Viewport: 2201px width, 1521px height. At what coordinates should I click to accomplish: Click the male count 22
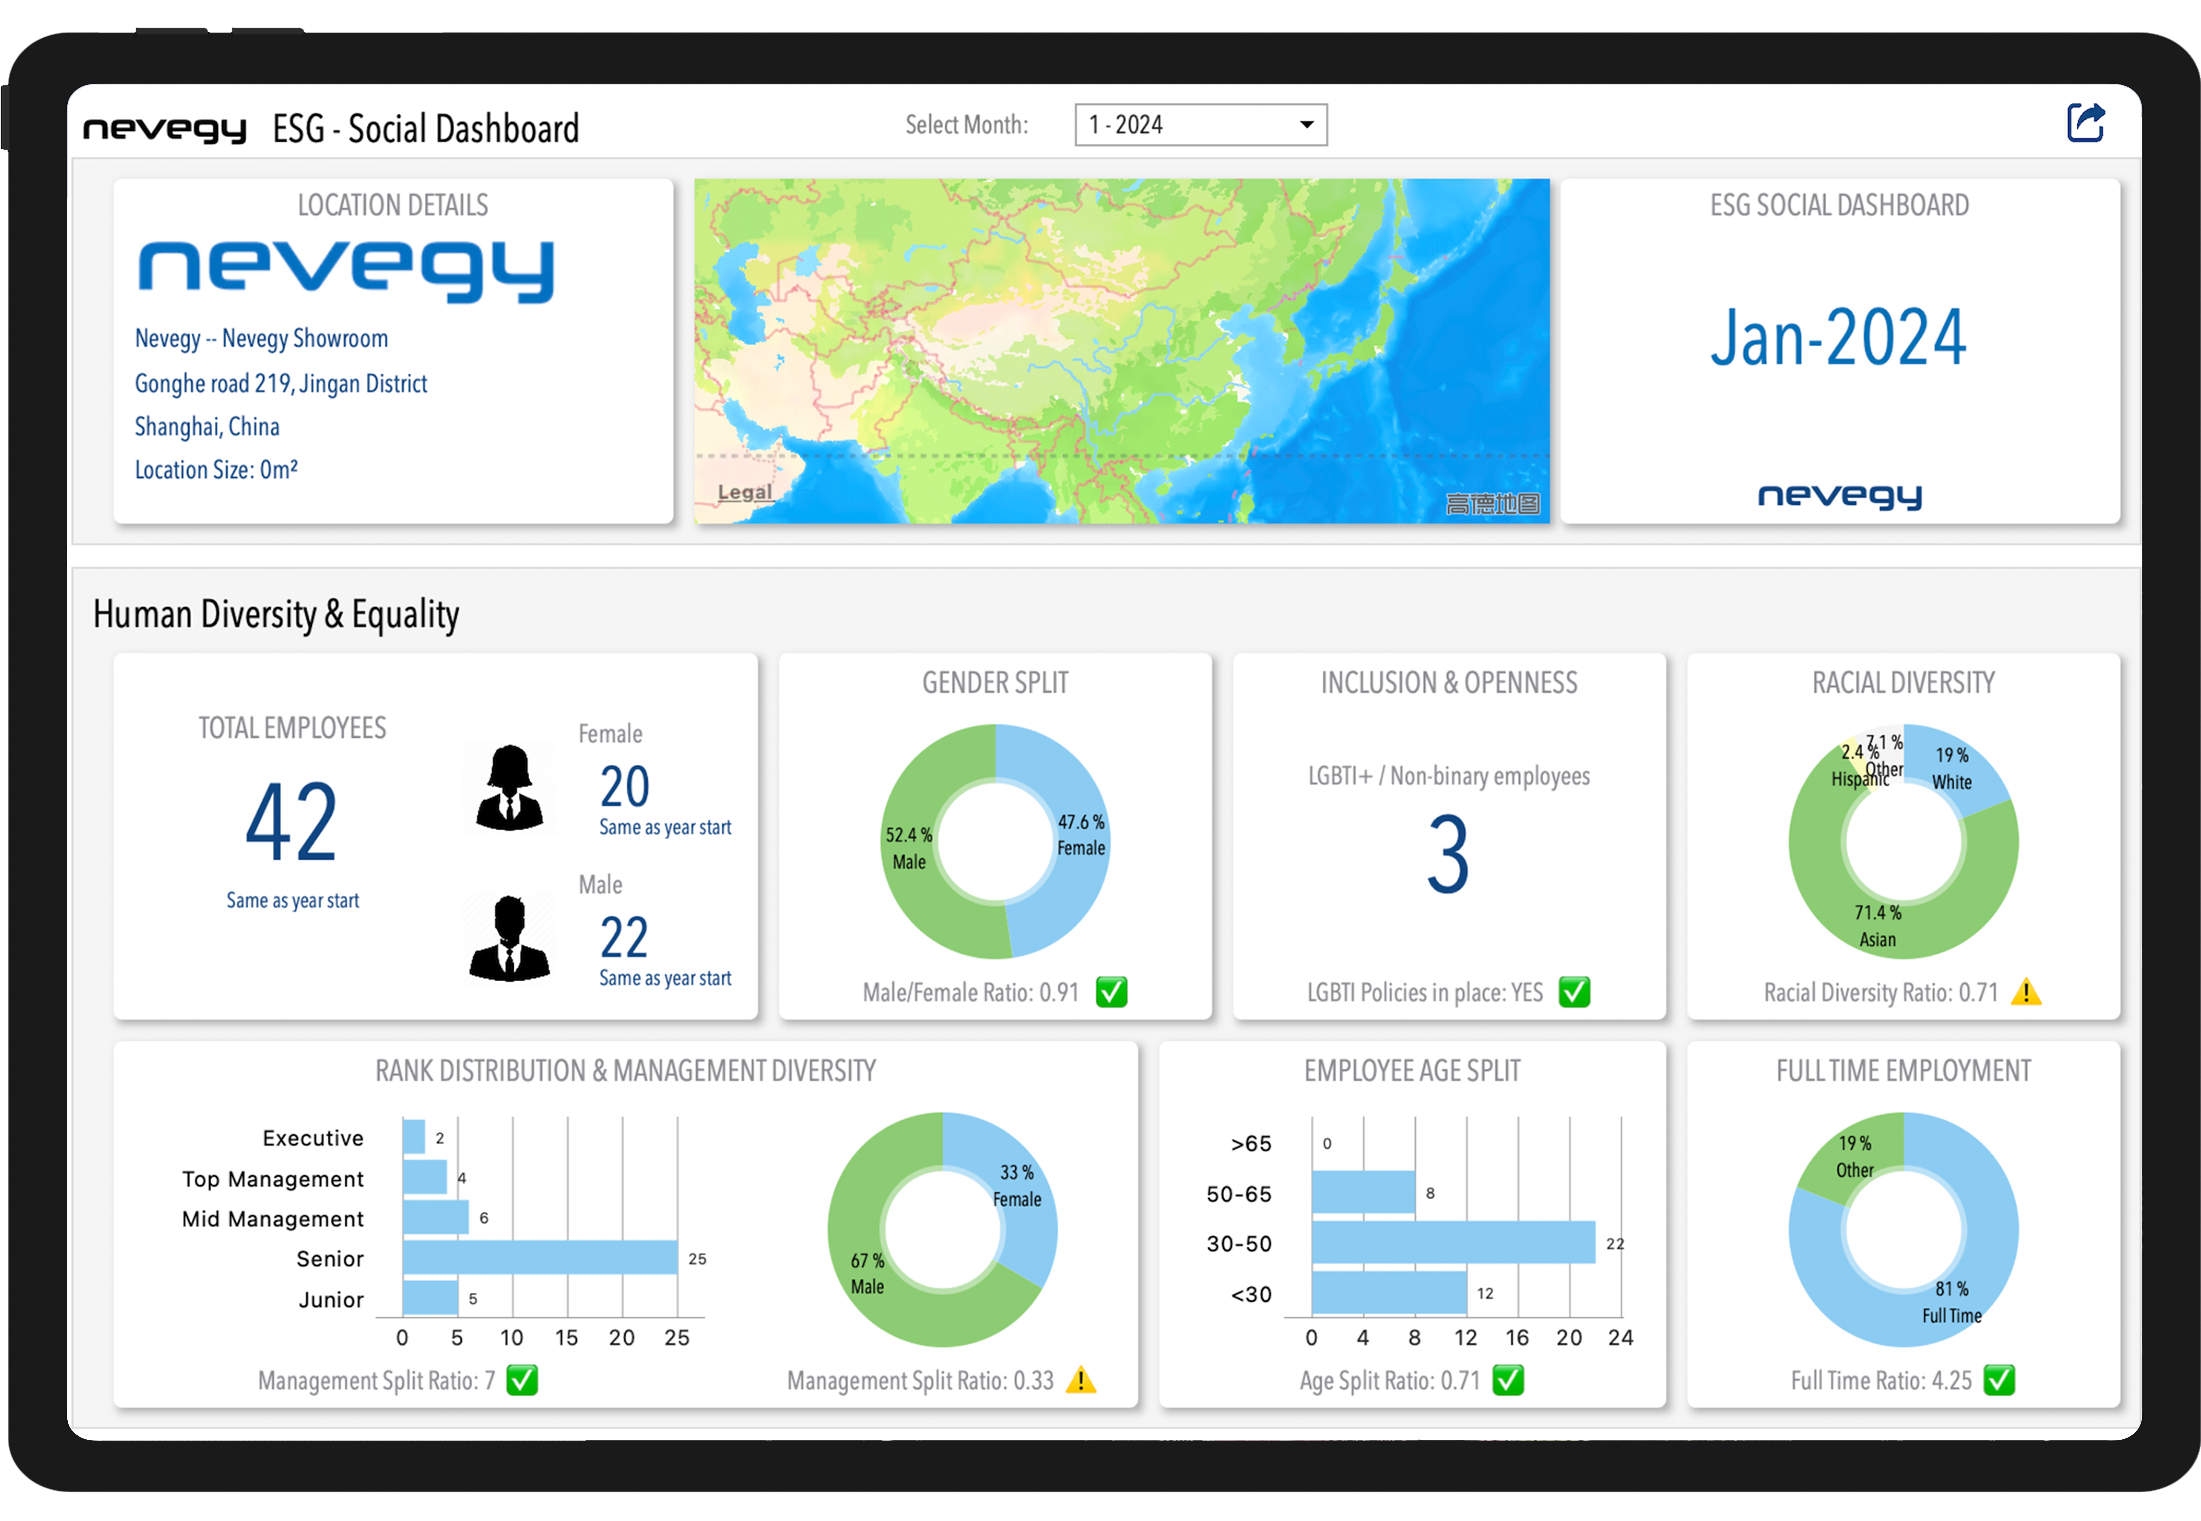625,937
